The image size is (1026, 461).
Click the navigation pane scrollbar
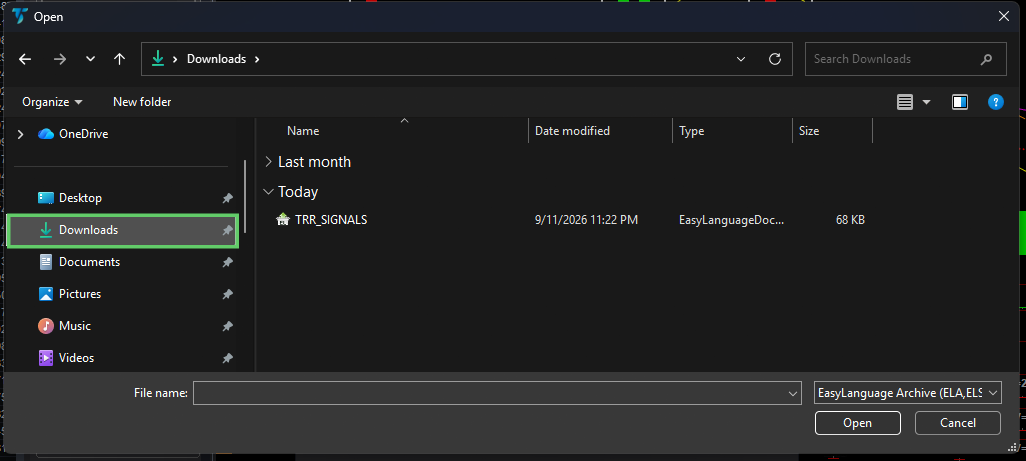point(245,196)
